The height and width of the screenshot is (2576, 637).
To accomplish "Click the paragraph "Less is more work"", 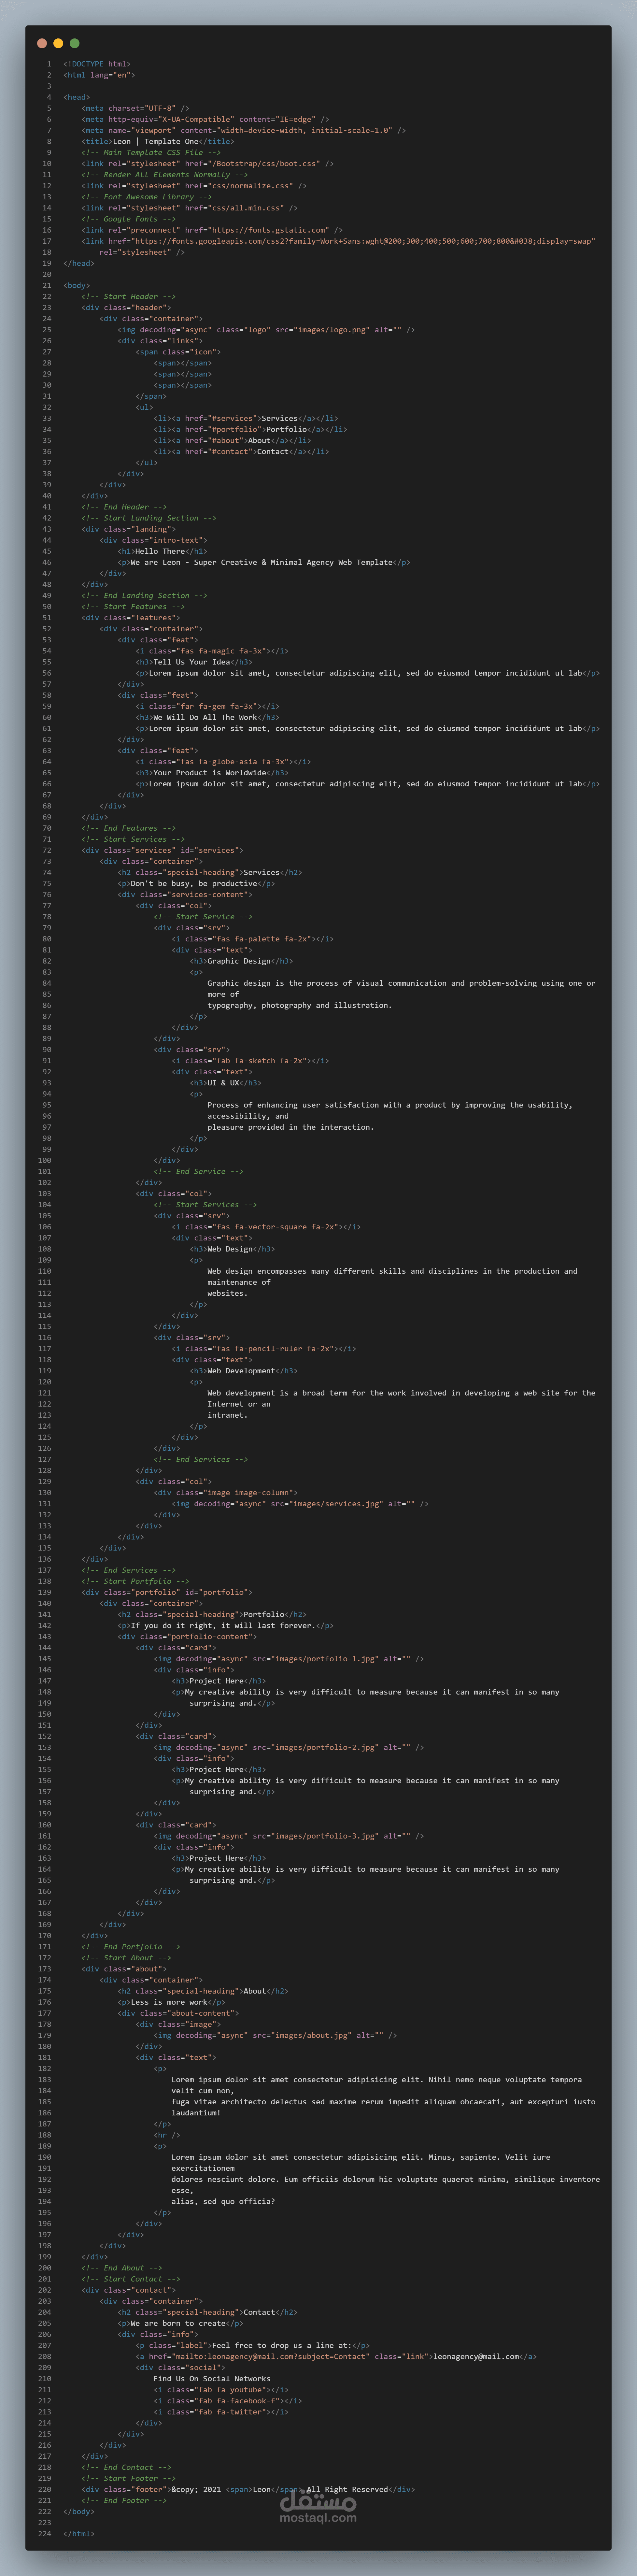I will tap(169, 2002).
